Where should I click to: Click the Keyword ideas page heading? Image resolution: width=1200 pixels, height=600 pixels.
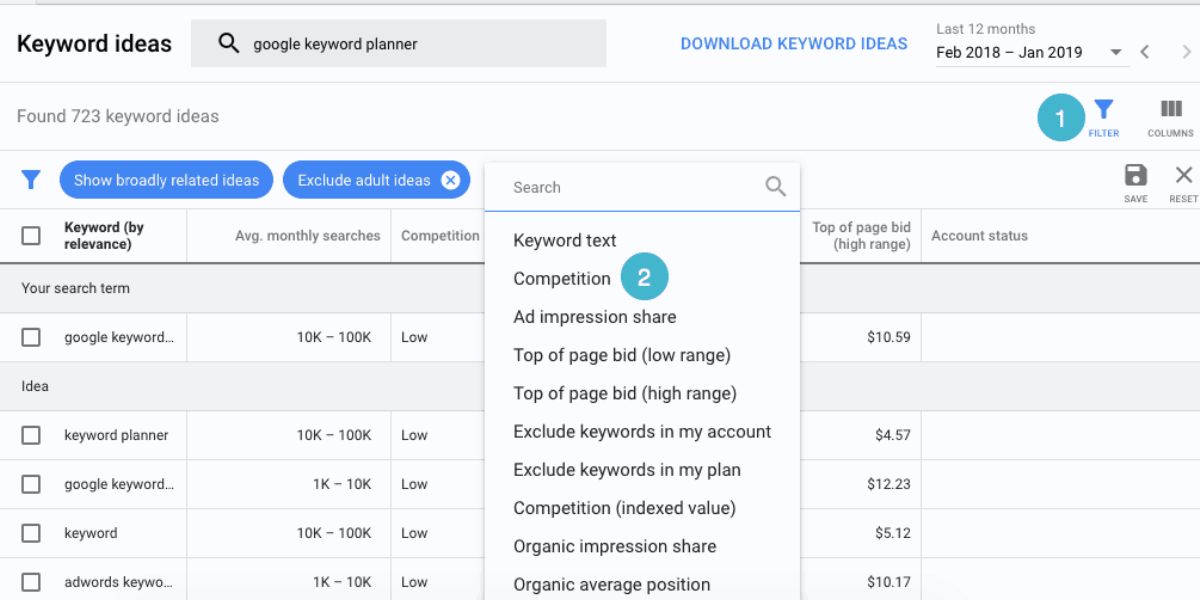point(94,44)
